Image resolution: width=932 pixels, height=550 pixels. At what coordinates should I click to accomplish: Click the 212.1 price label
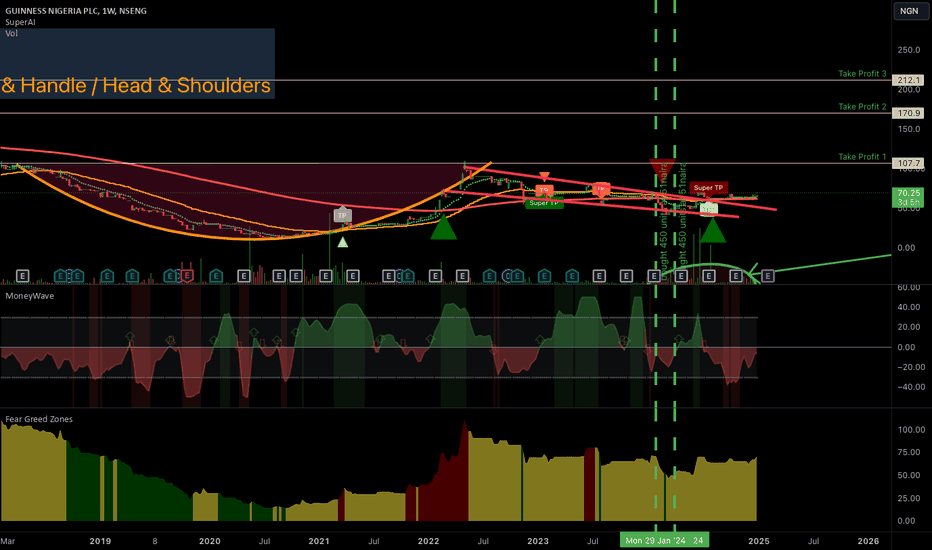[908, 80]
